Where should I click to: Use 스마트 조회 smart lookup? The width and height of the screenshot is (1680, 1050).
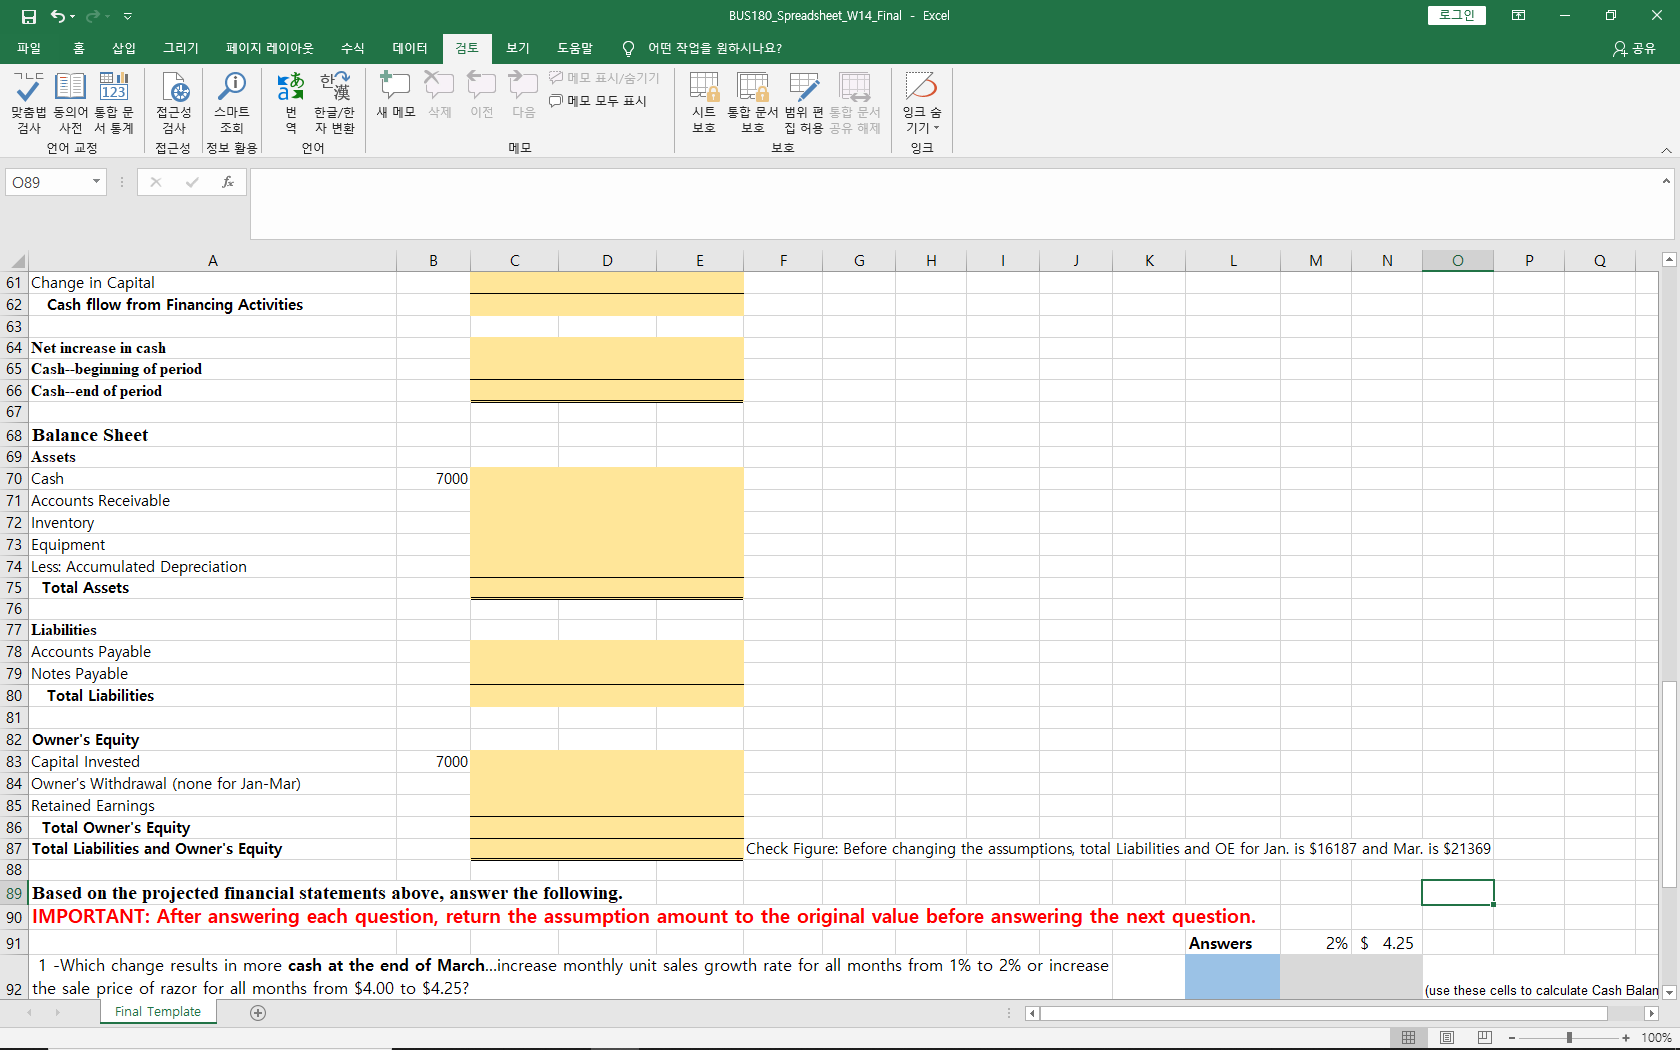231,100
